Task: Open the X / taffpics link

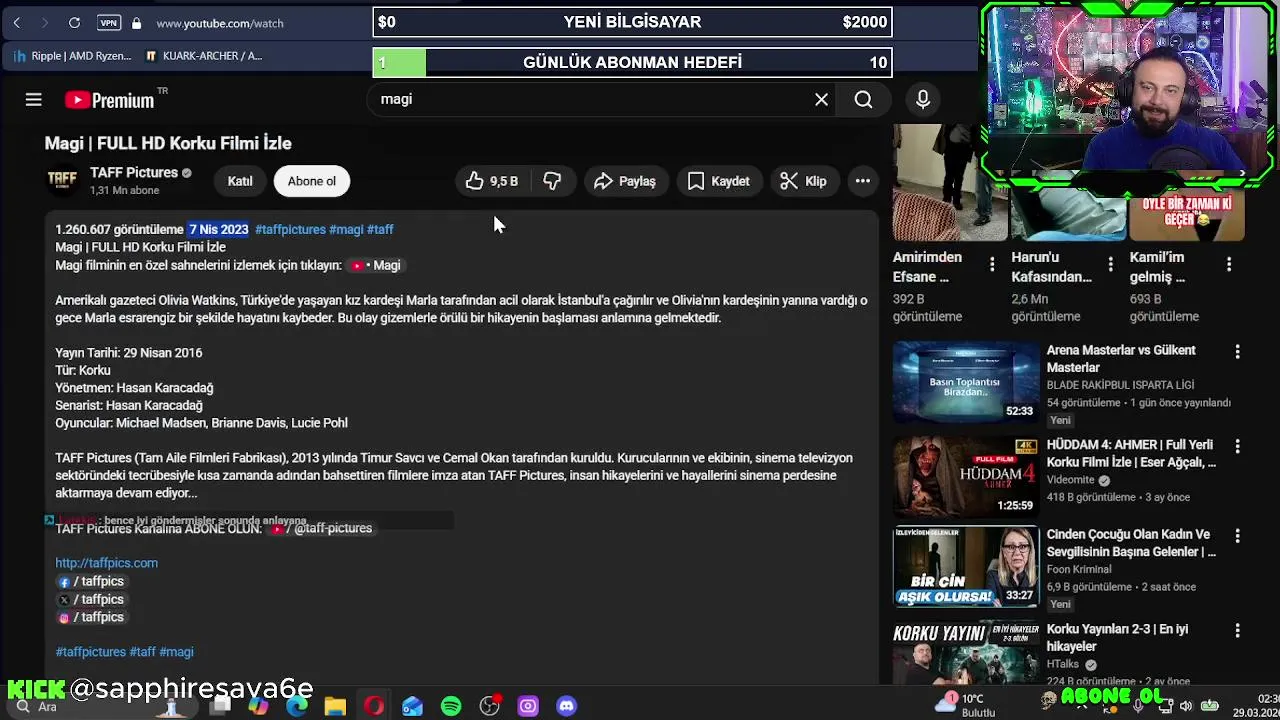Action: point(91,599)
